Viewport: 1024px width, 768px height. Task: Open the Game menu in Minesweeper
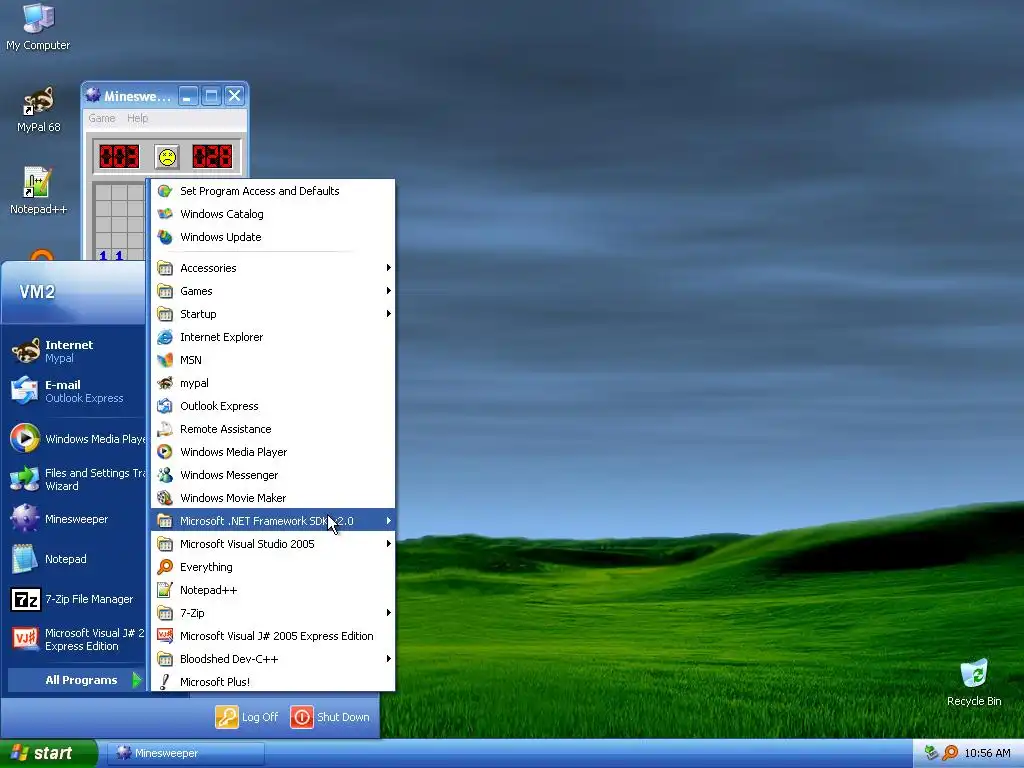click(102, 118)
